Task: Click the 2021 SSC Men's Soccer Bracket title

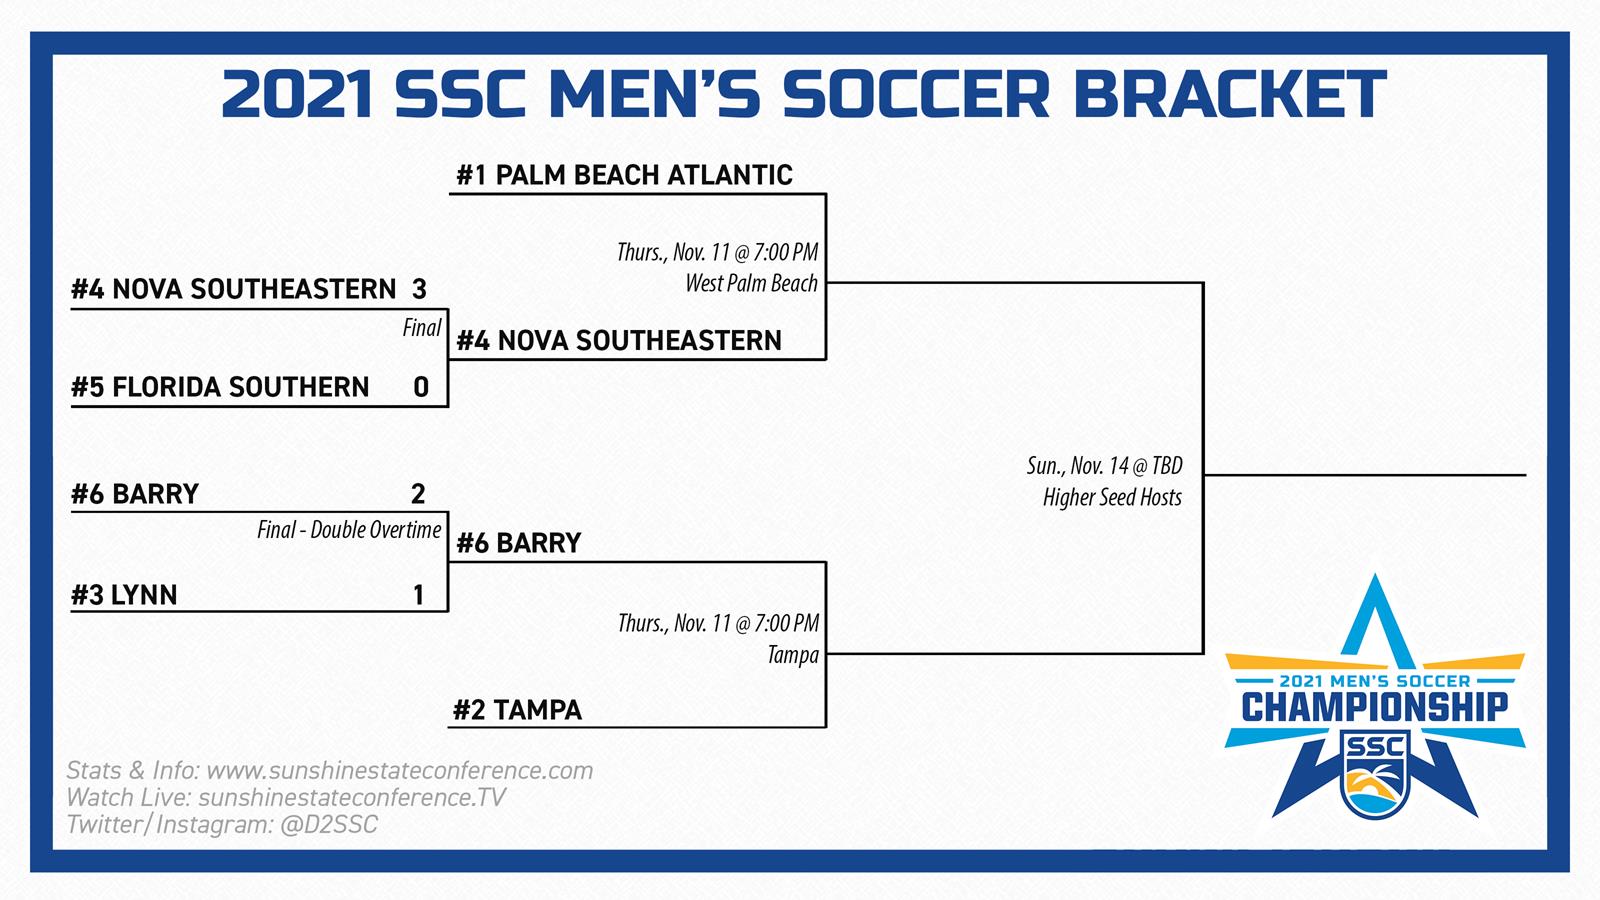Action: (x=803, y=95)
